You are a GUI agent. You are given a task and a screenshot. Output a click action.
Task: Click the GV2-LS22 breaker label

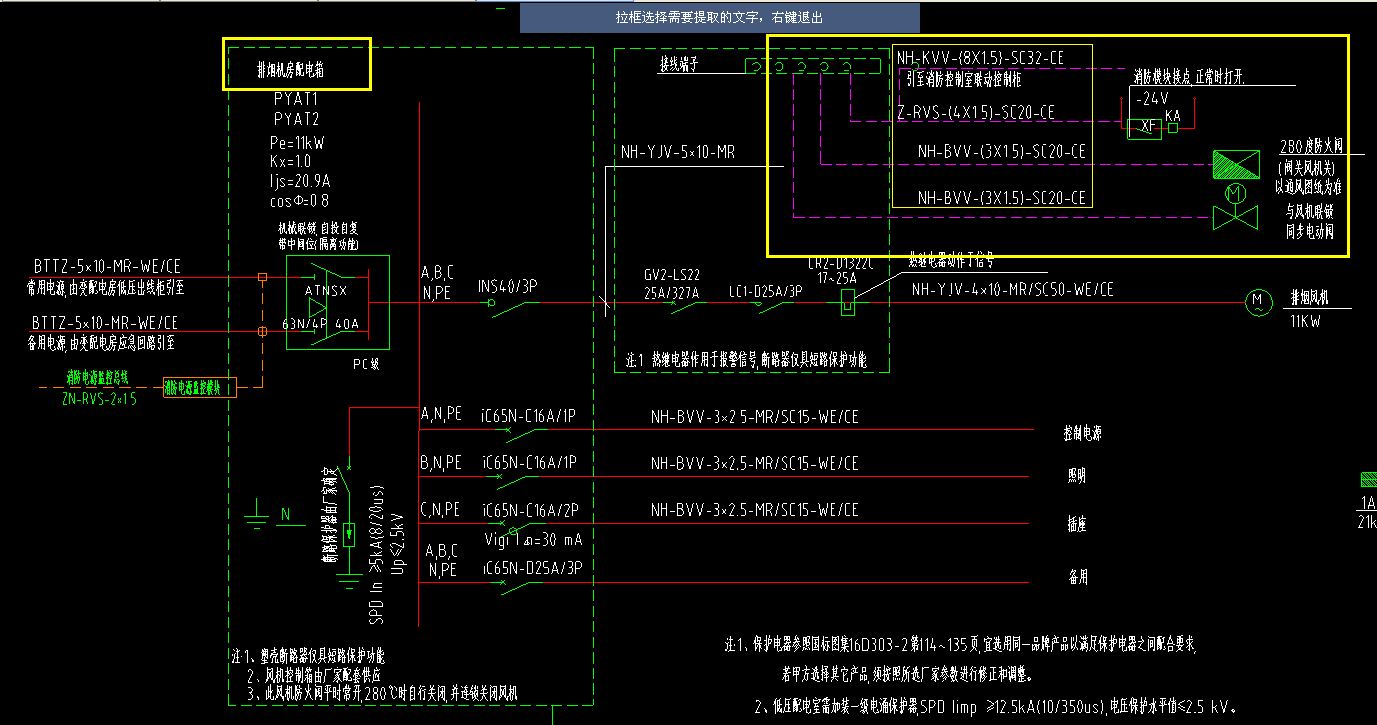tap(672, 274)
